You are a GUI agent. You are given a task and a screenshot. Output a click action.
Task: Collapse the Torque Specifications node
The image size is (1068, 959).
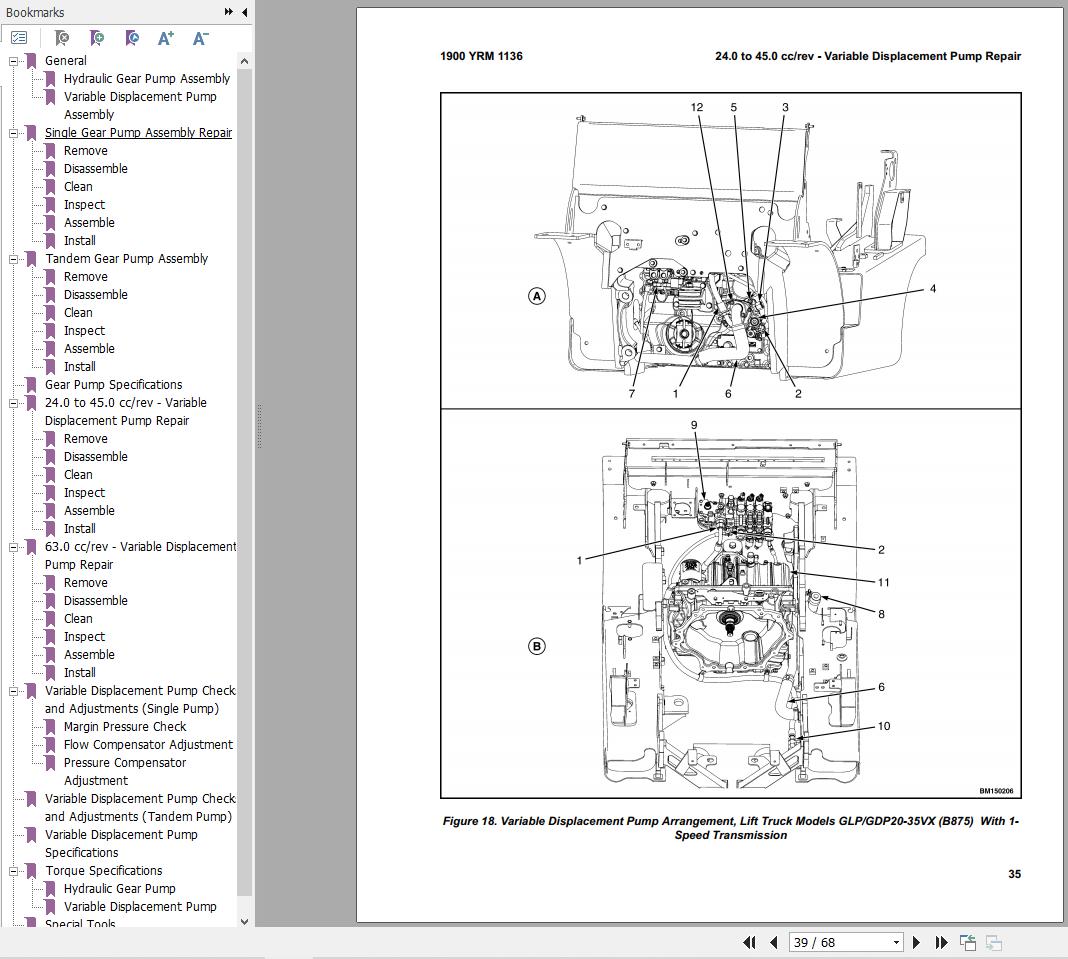13,871
